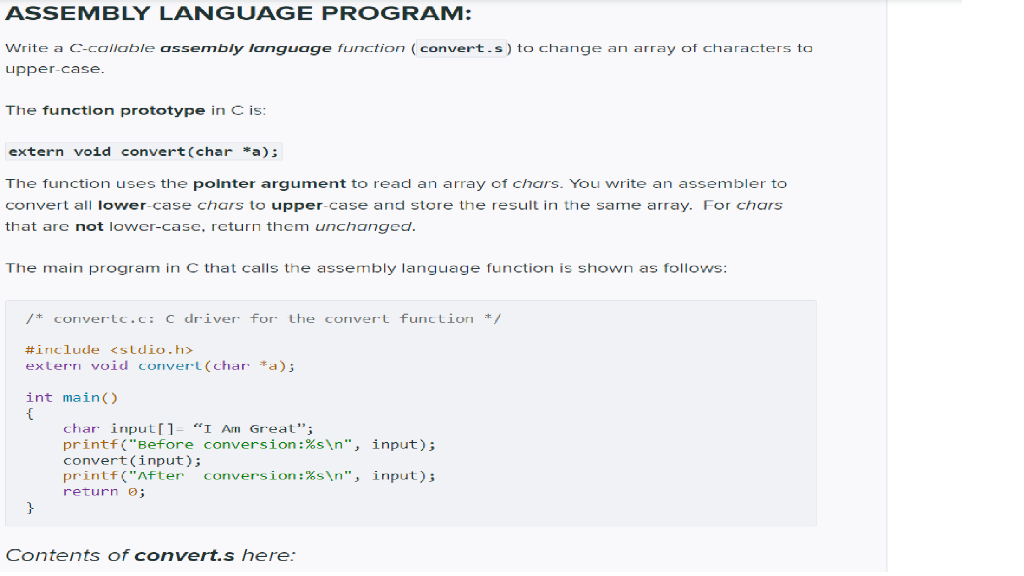Click the '#include <stdio.h>' line

click(109, 350)
